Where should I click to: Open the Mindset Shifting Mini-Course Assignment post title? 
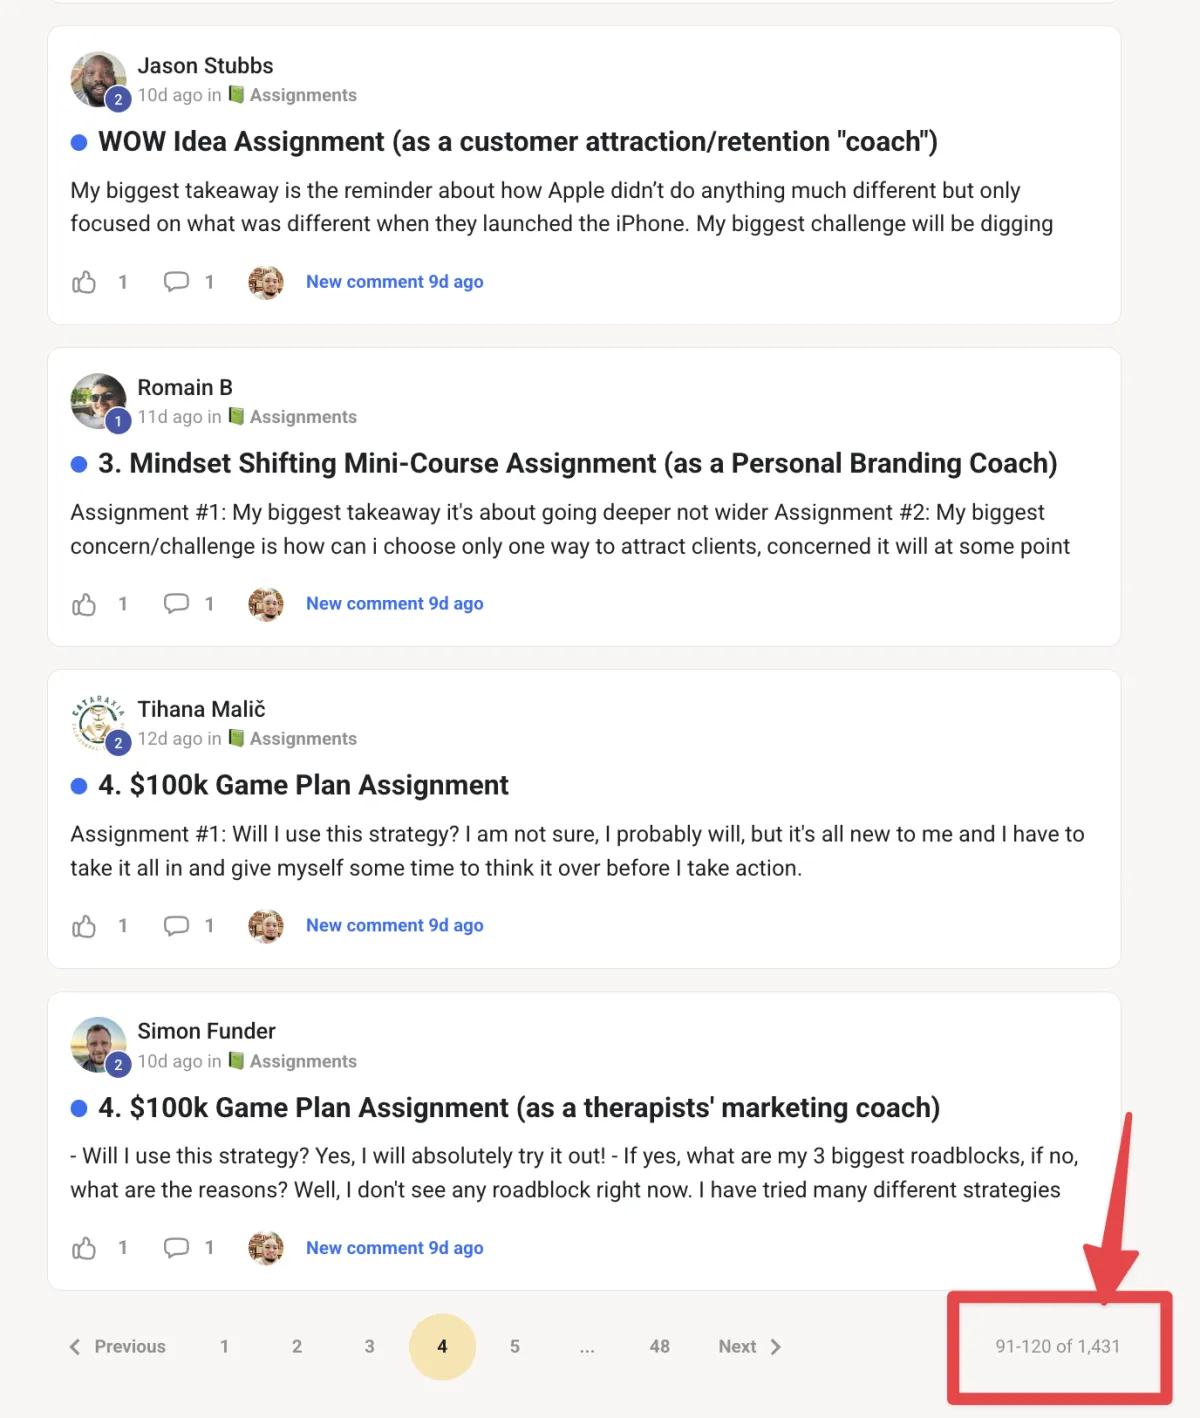click(x=578, y=464)
